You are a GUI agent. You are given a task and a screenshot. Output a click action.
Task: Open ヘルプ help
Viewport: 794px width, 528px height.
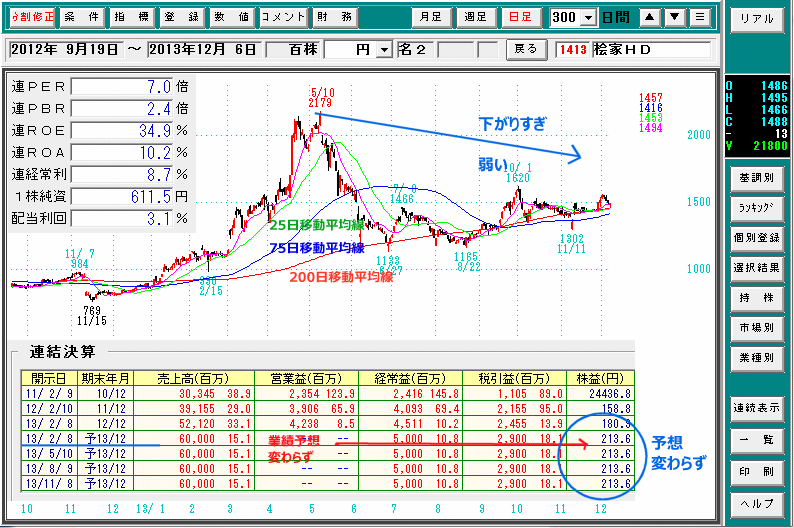click(x=757, y=504)
